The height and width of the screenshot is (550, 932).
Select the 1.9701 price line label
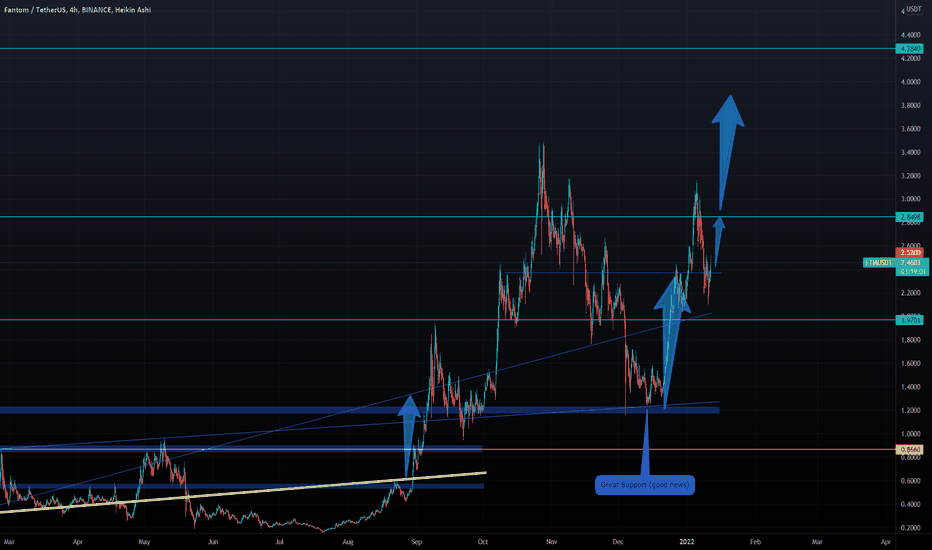point(911,320)
